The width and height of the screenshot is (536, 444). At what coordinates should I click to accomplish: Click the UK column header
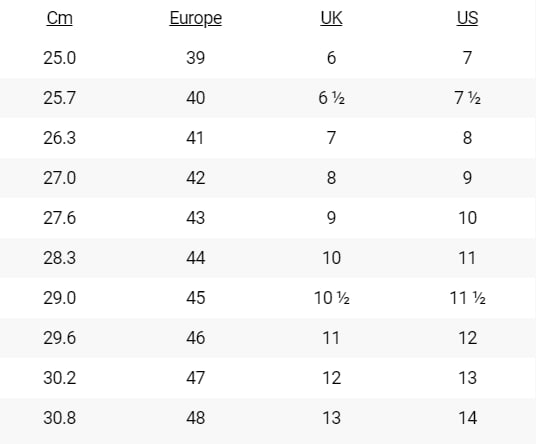coord(331,18)
